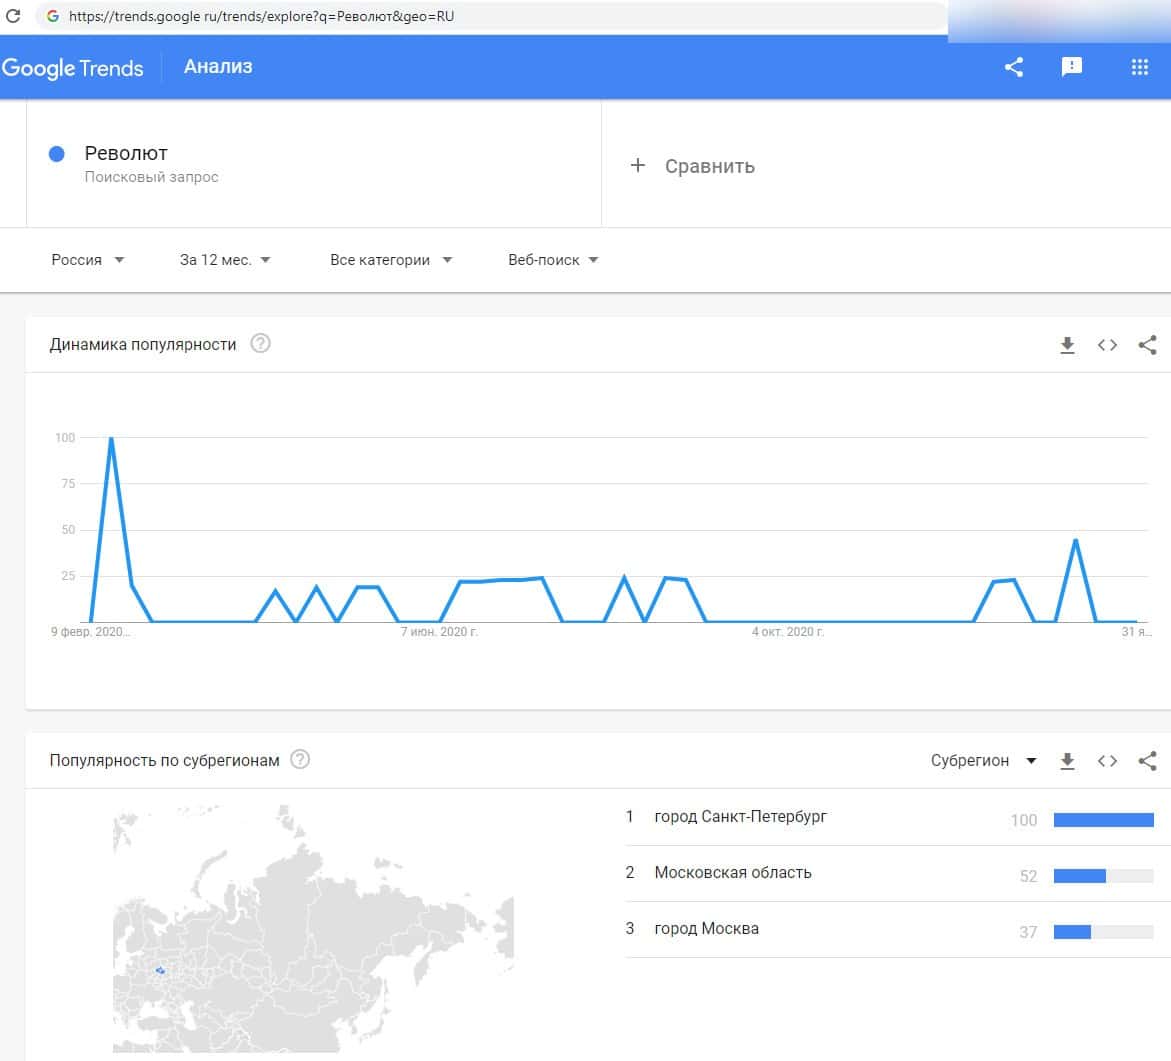
Task: Click the Сравнить add comparison button
Action: 692,166
